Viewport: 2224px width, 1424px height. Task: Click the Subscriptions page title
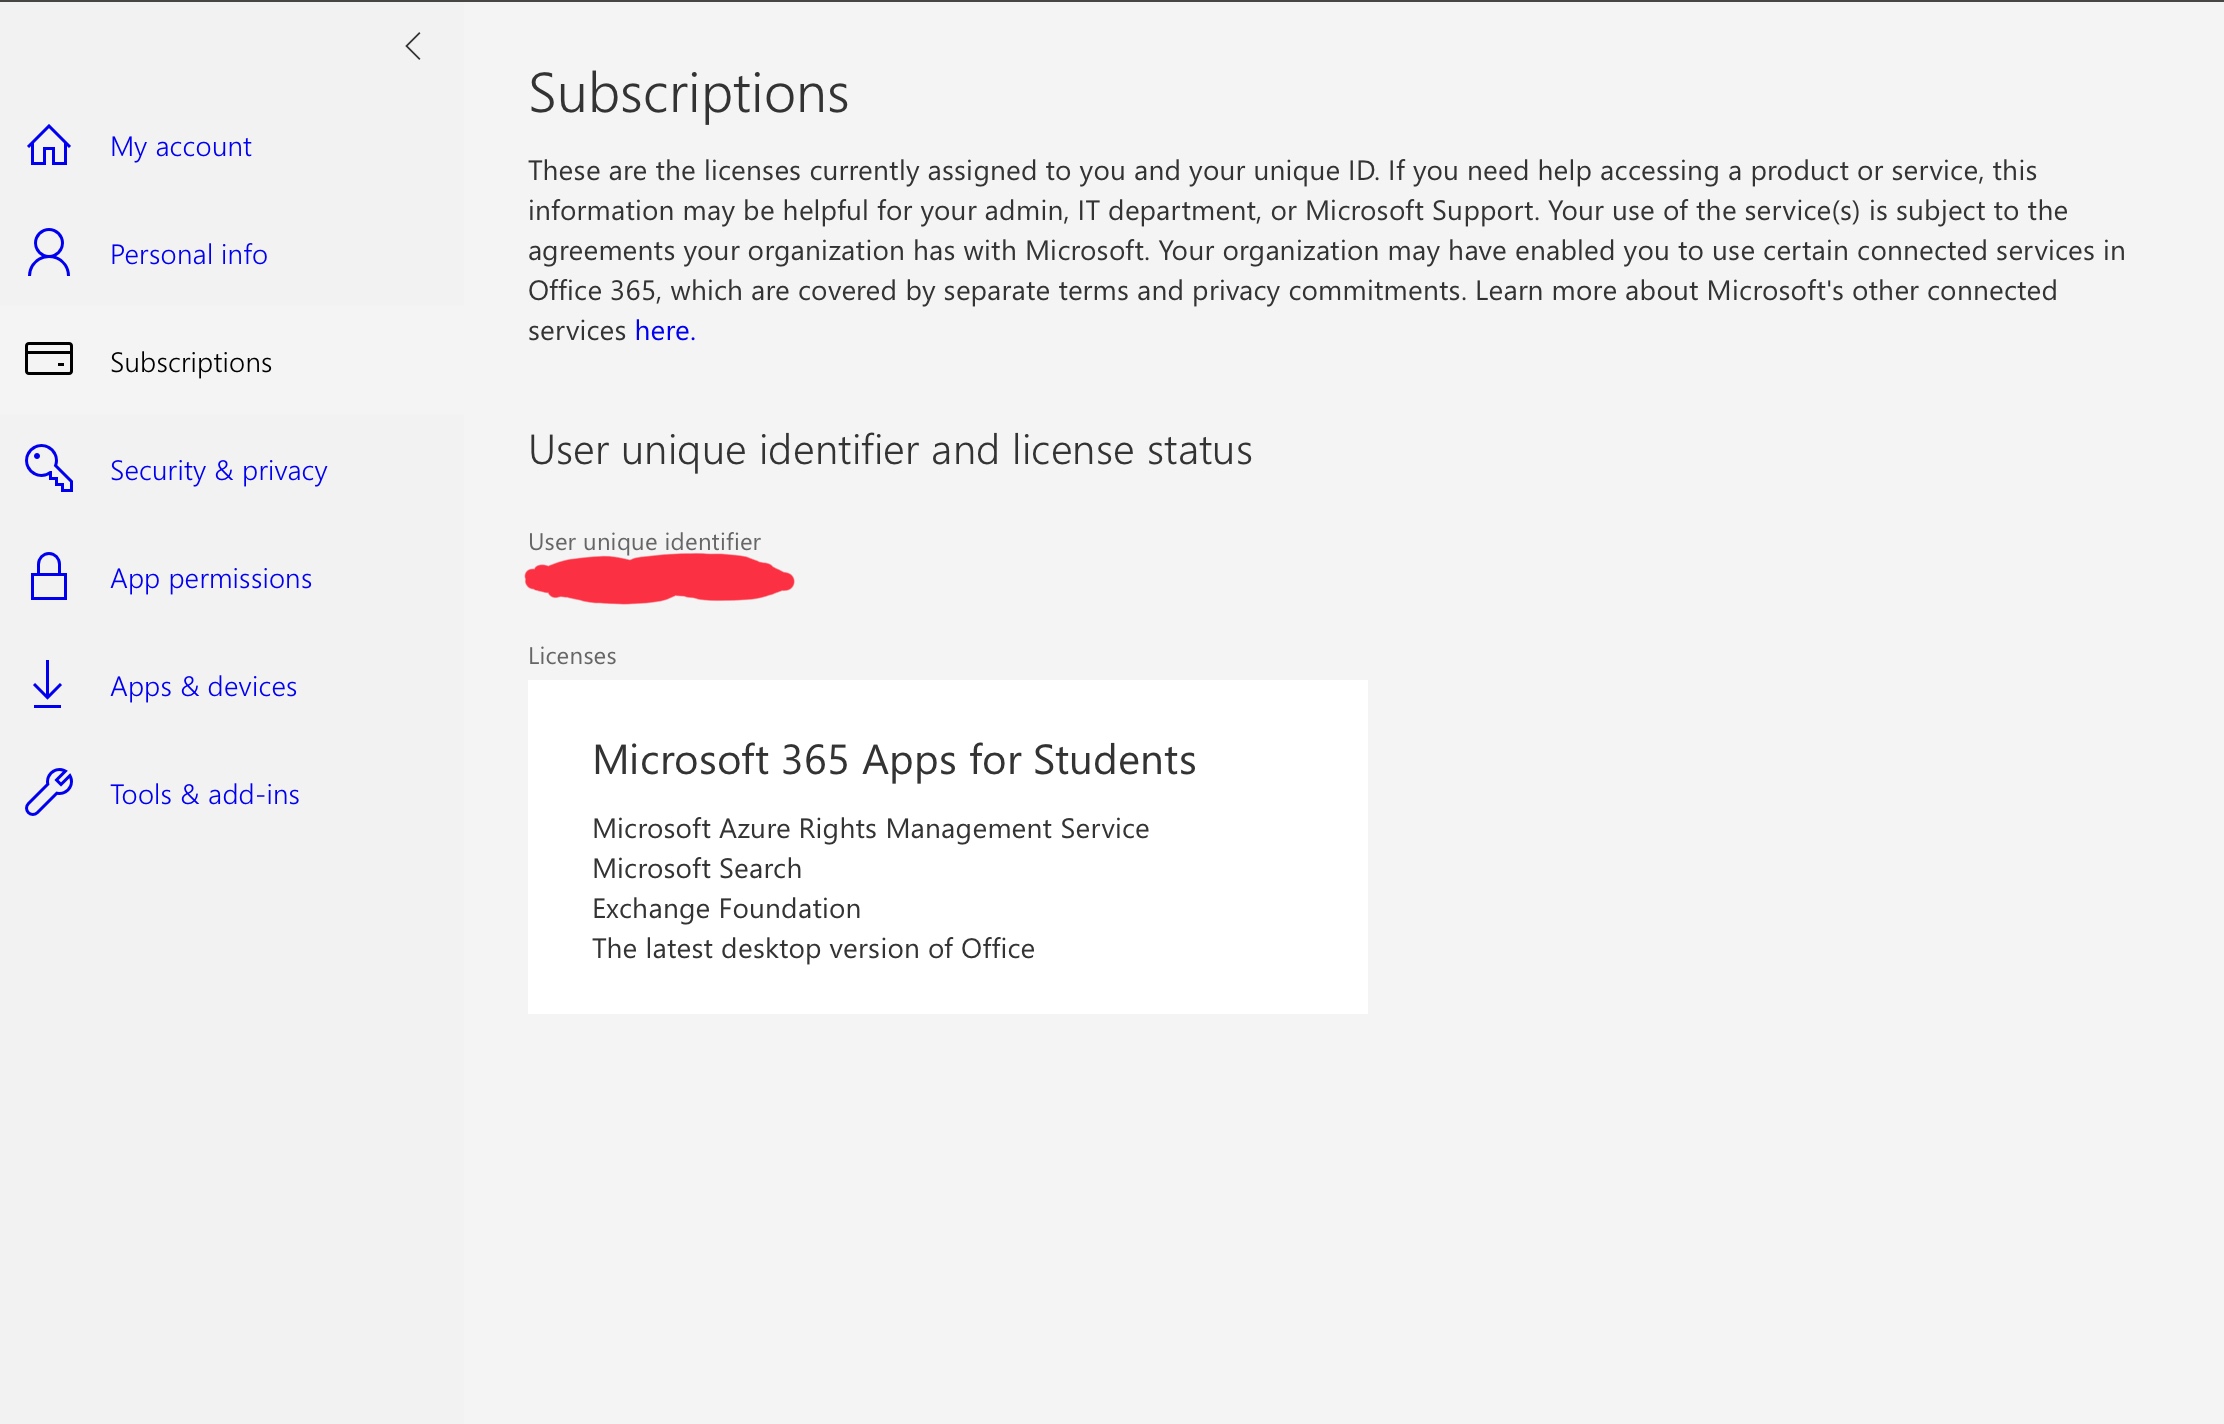pos(688,94)
